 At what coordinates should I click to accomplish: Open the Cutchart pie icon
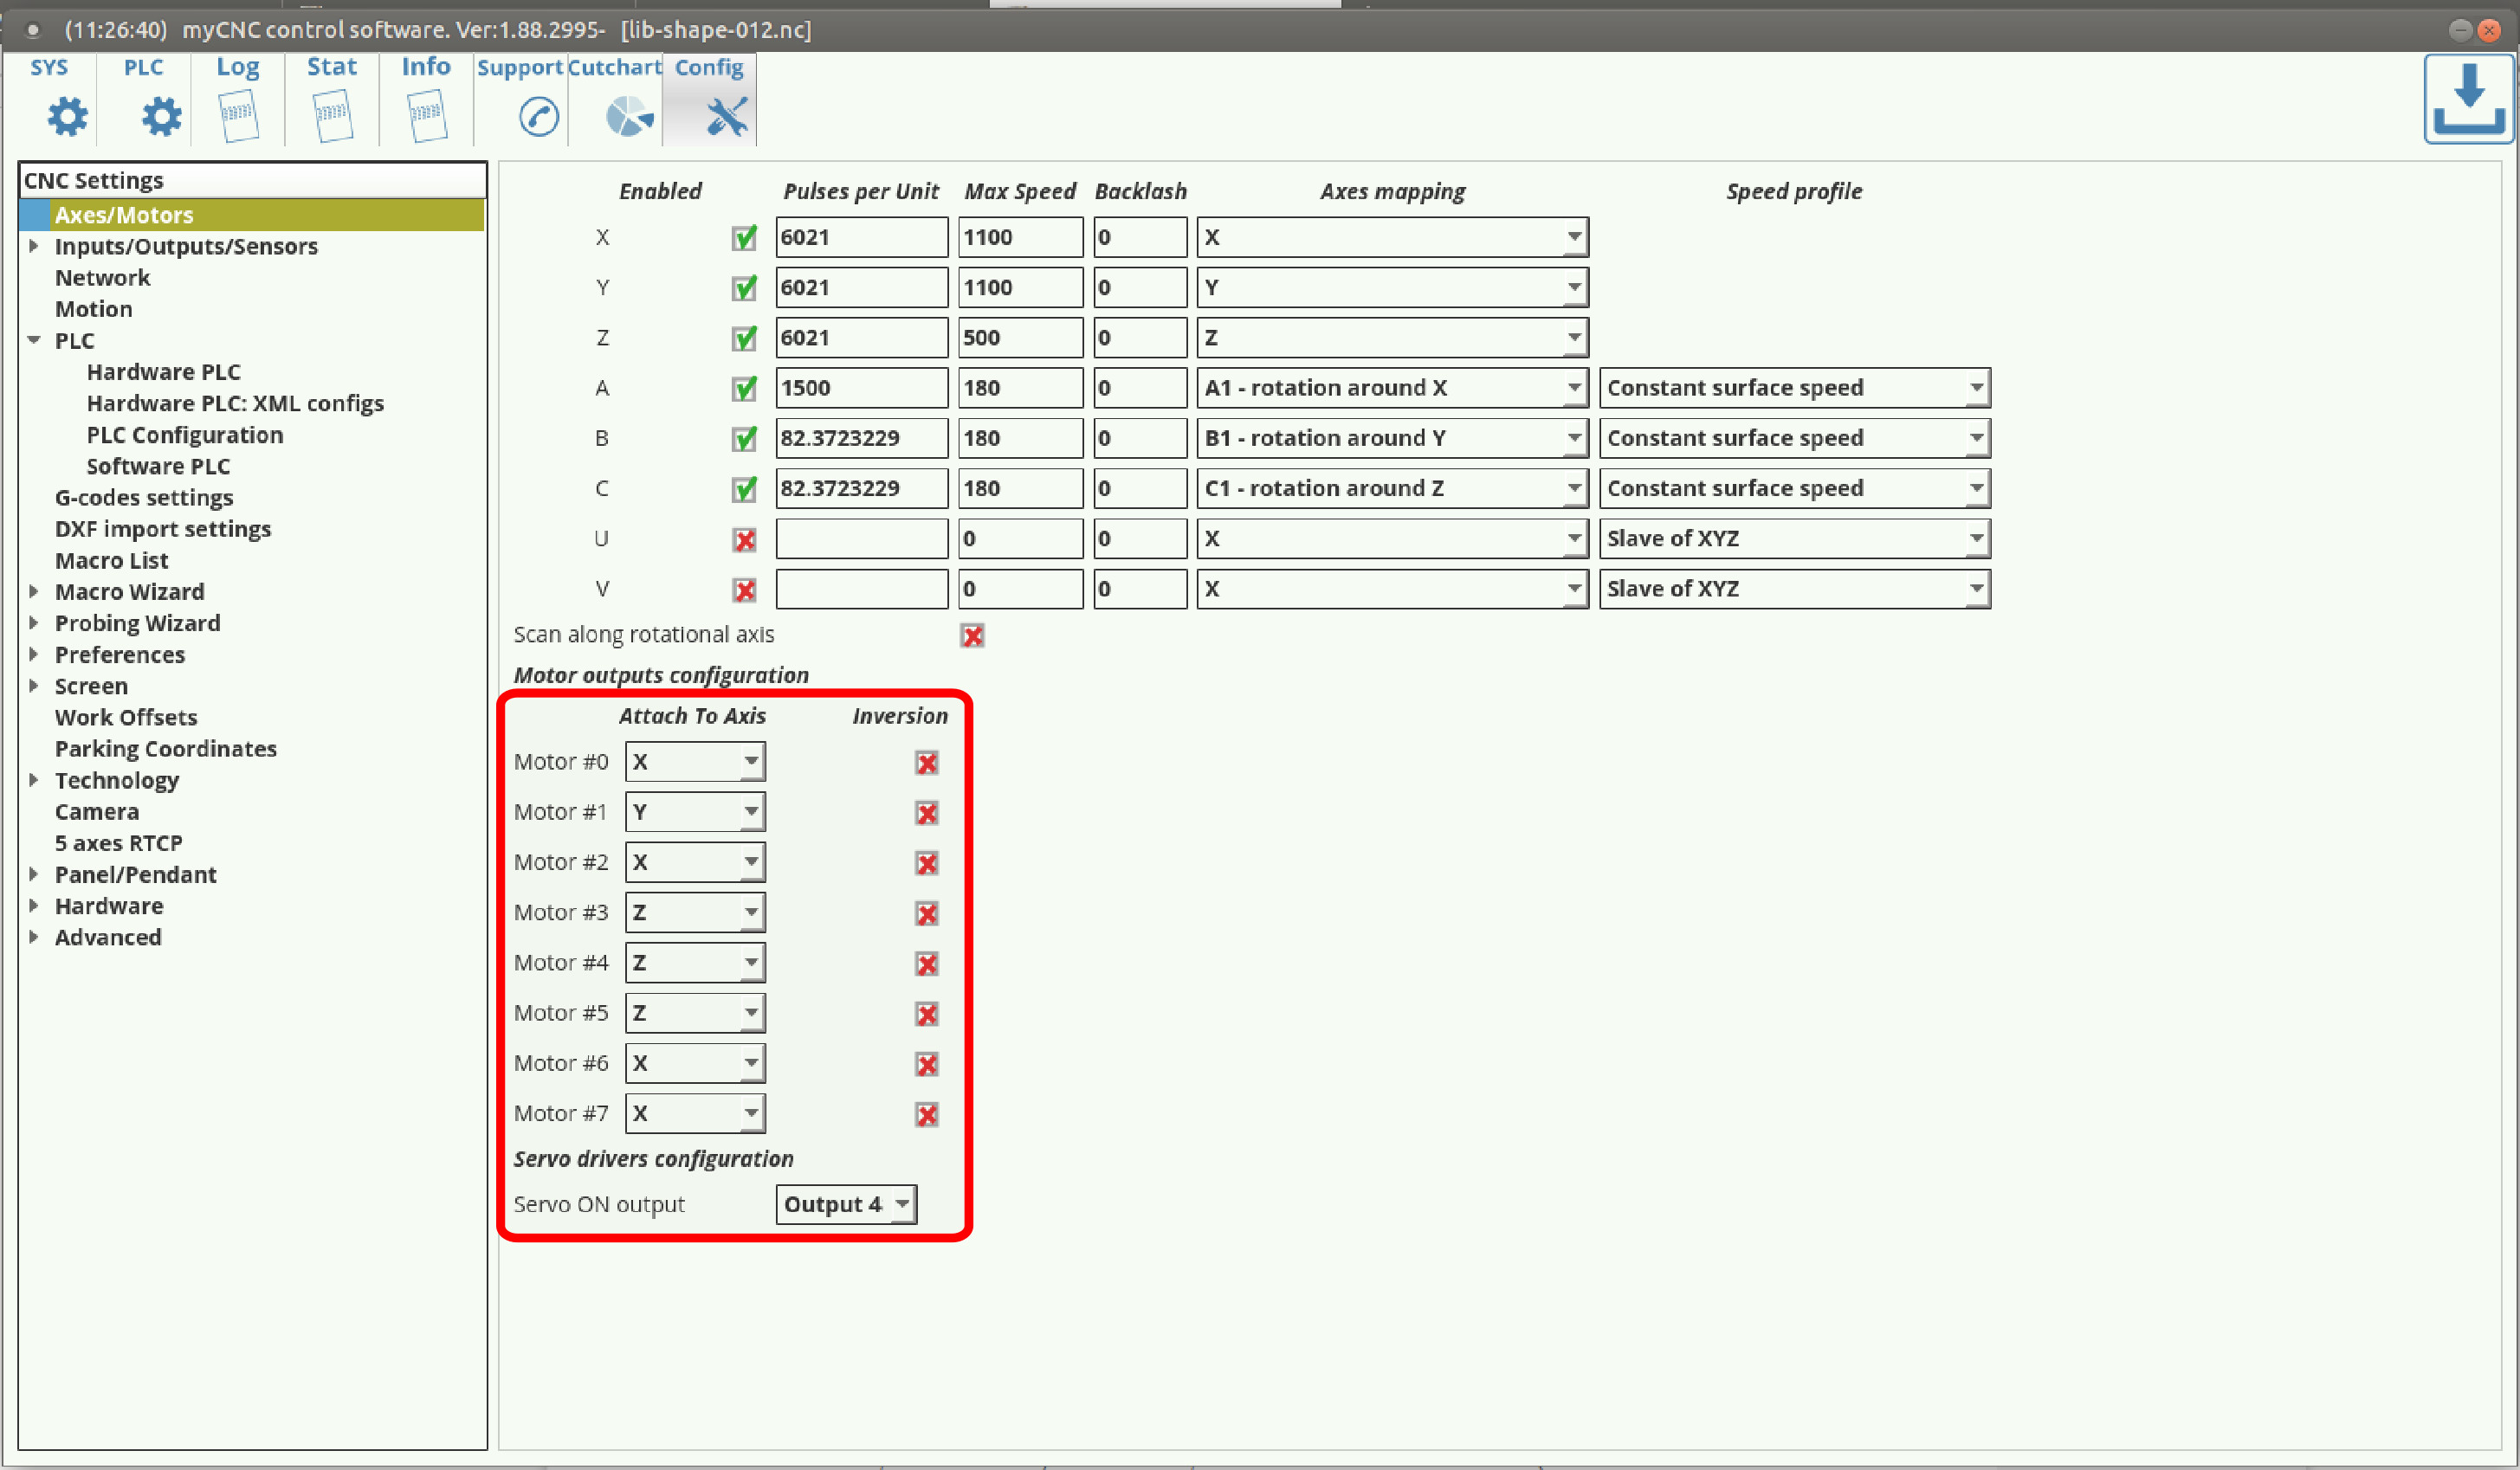click(x=629, y=117)
